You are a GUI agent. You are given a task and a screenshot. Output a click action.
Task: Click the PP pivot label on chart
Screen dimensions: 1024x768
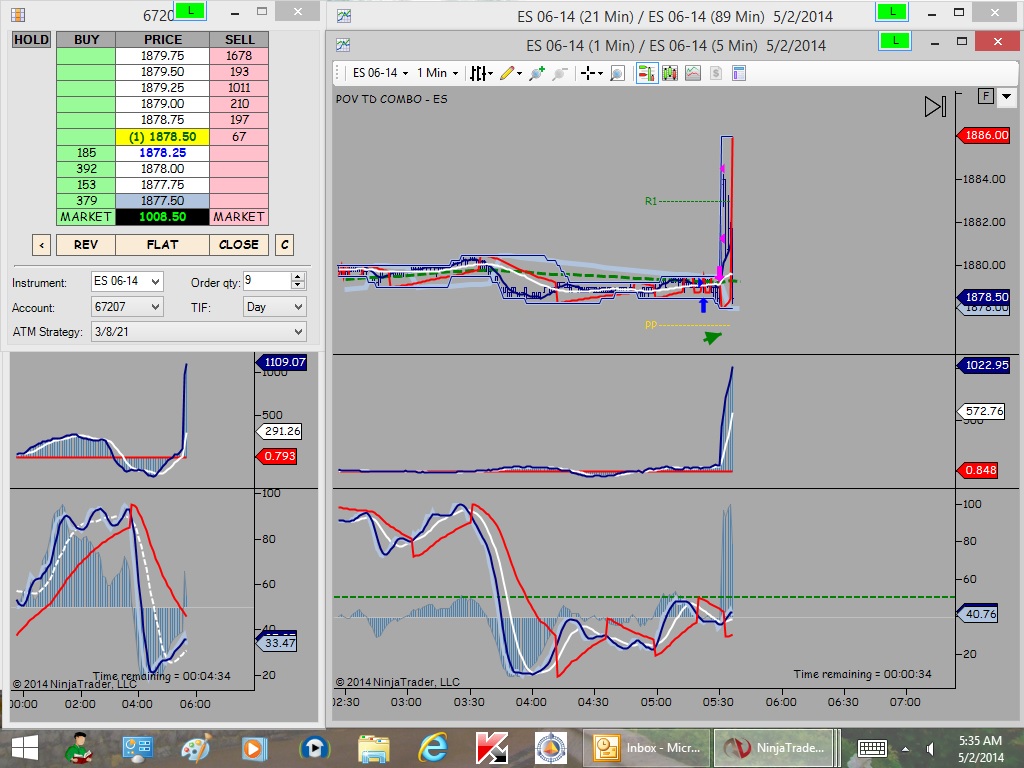click(650, 325)
